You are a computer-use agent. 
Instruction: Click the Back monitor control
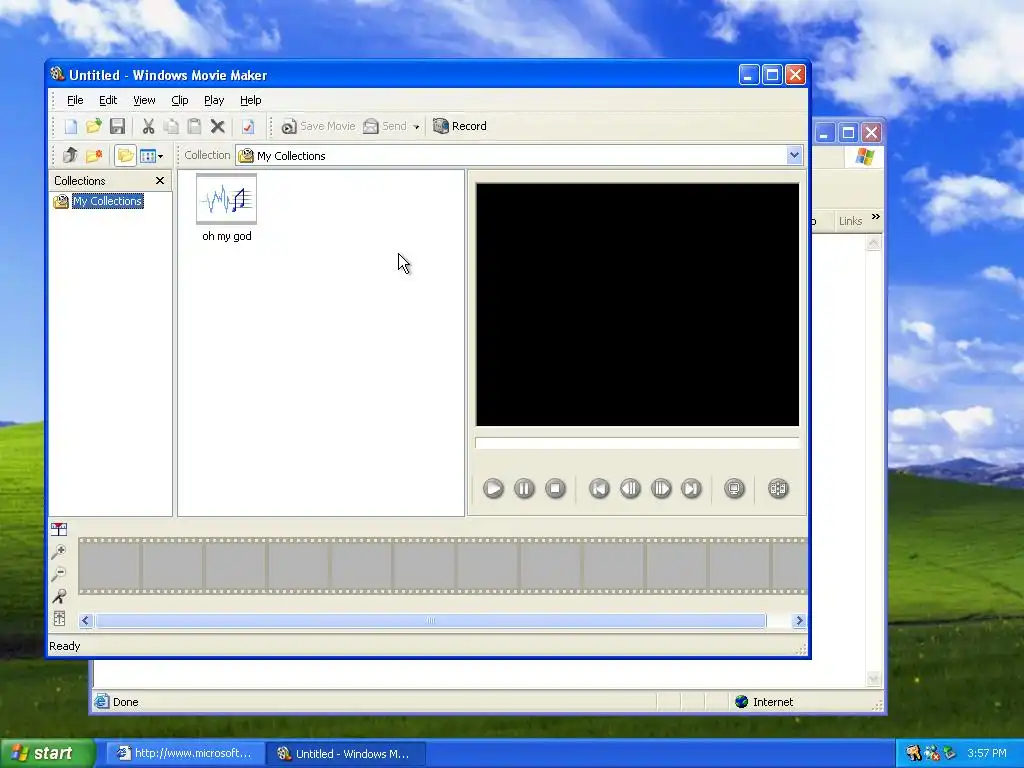599,488
